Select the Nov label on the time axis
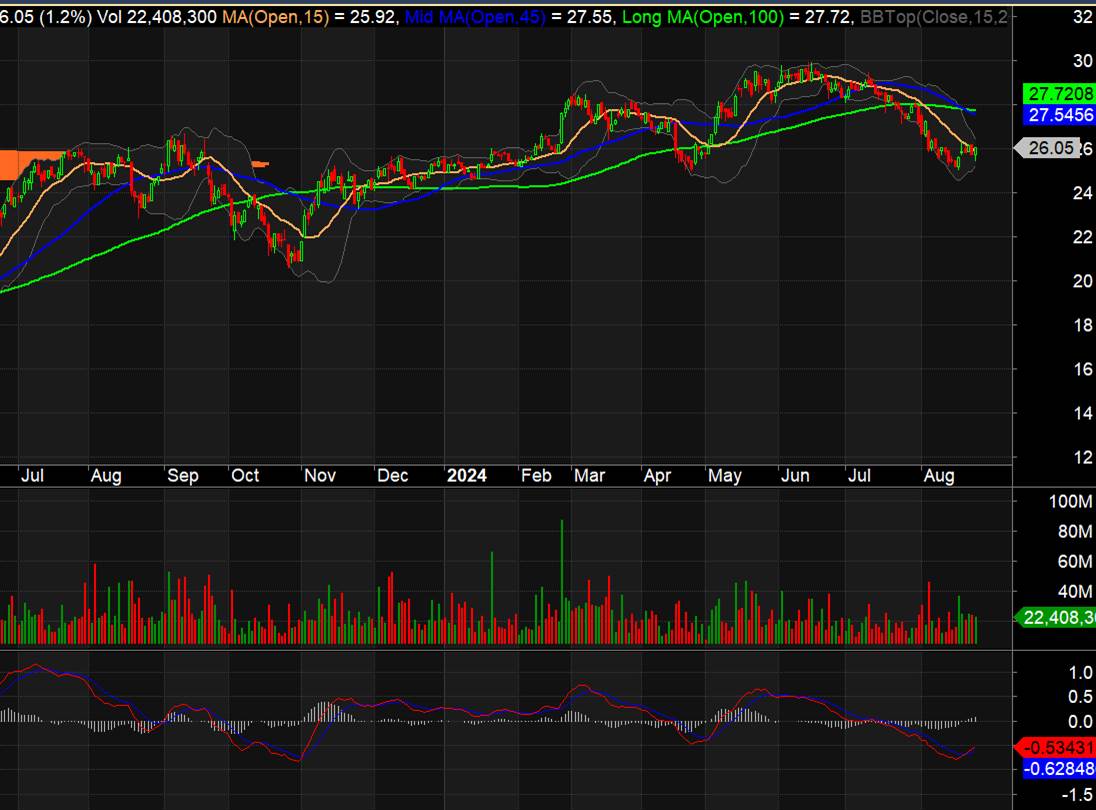Screen dimensions: 1096x810 (x=319, y=476)
